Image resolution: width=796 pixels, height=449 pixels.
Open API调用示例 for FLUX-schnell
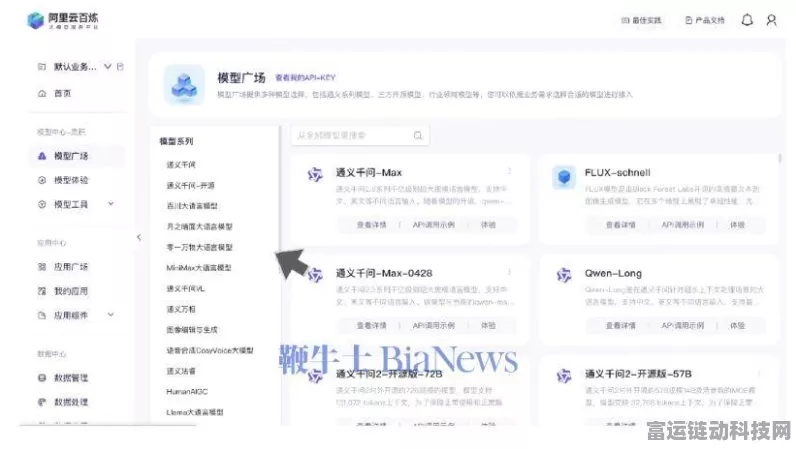(x=683, y=224)
